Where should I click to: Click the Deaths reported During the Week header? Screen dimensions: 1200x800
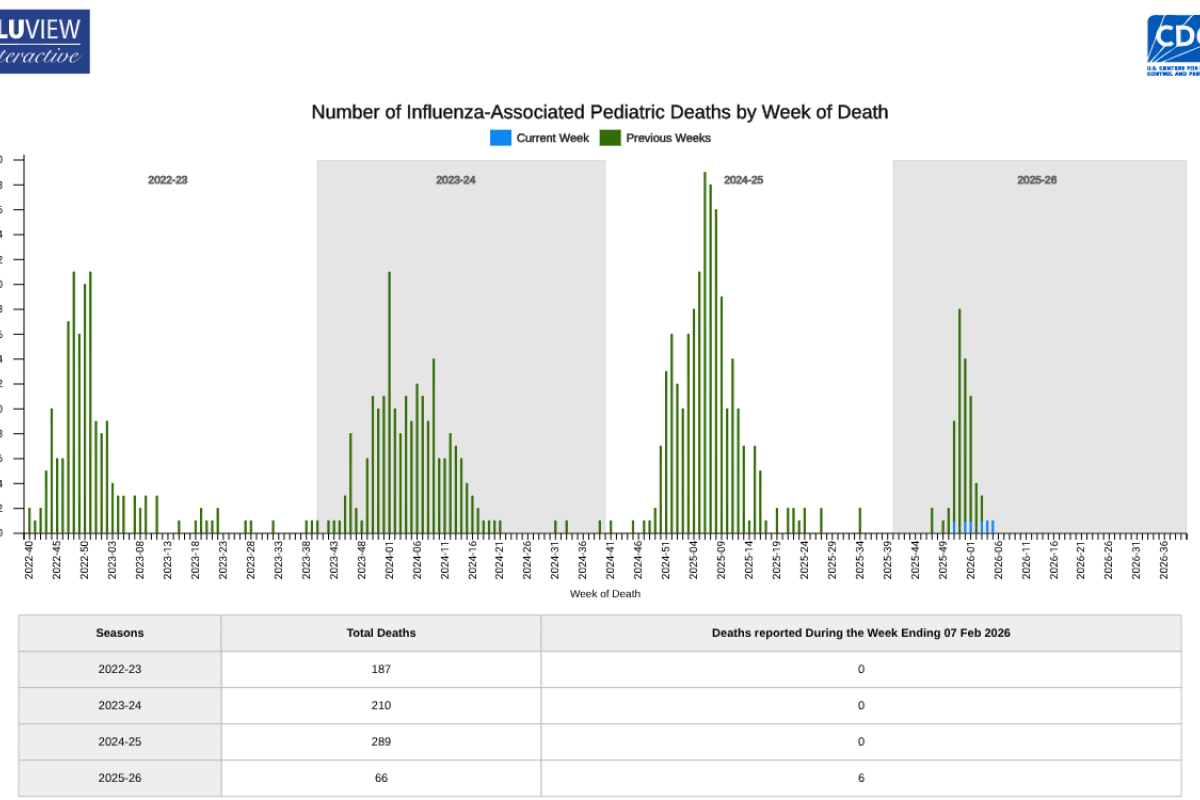860,633
